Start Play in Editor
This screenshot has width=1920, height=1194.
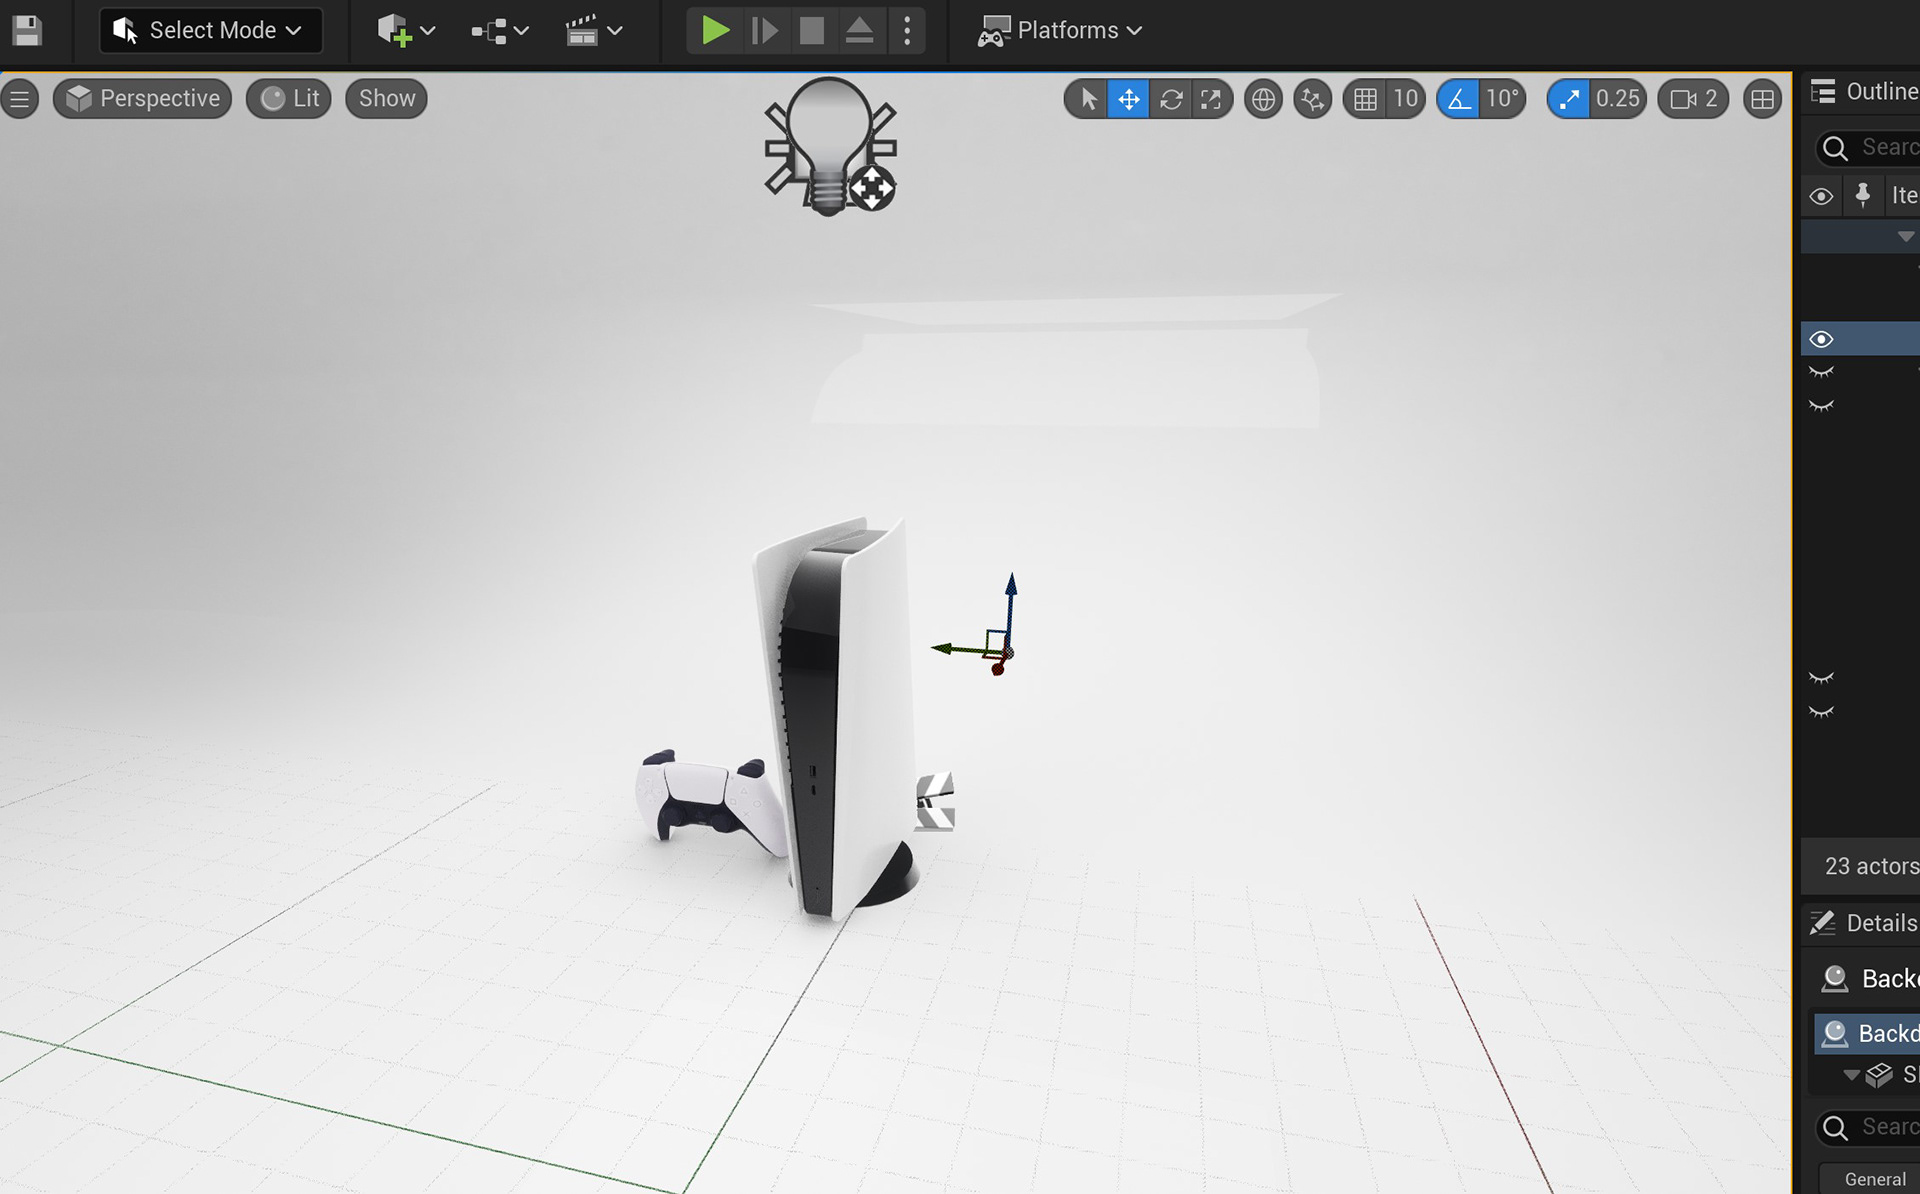(714, 30)
